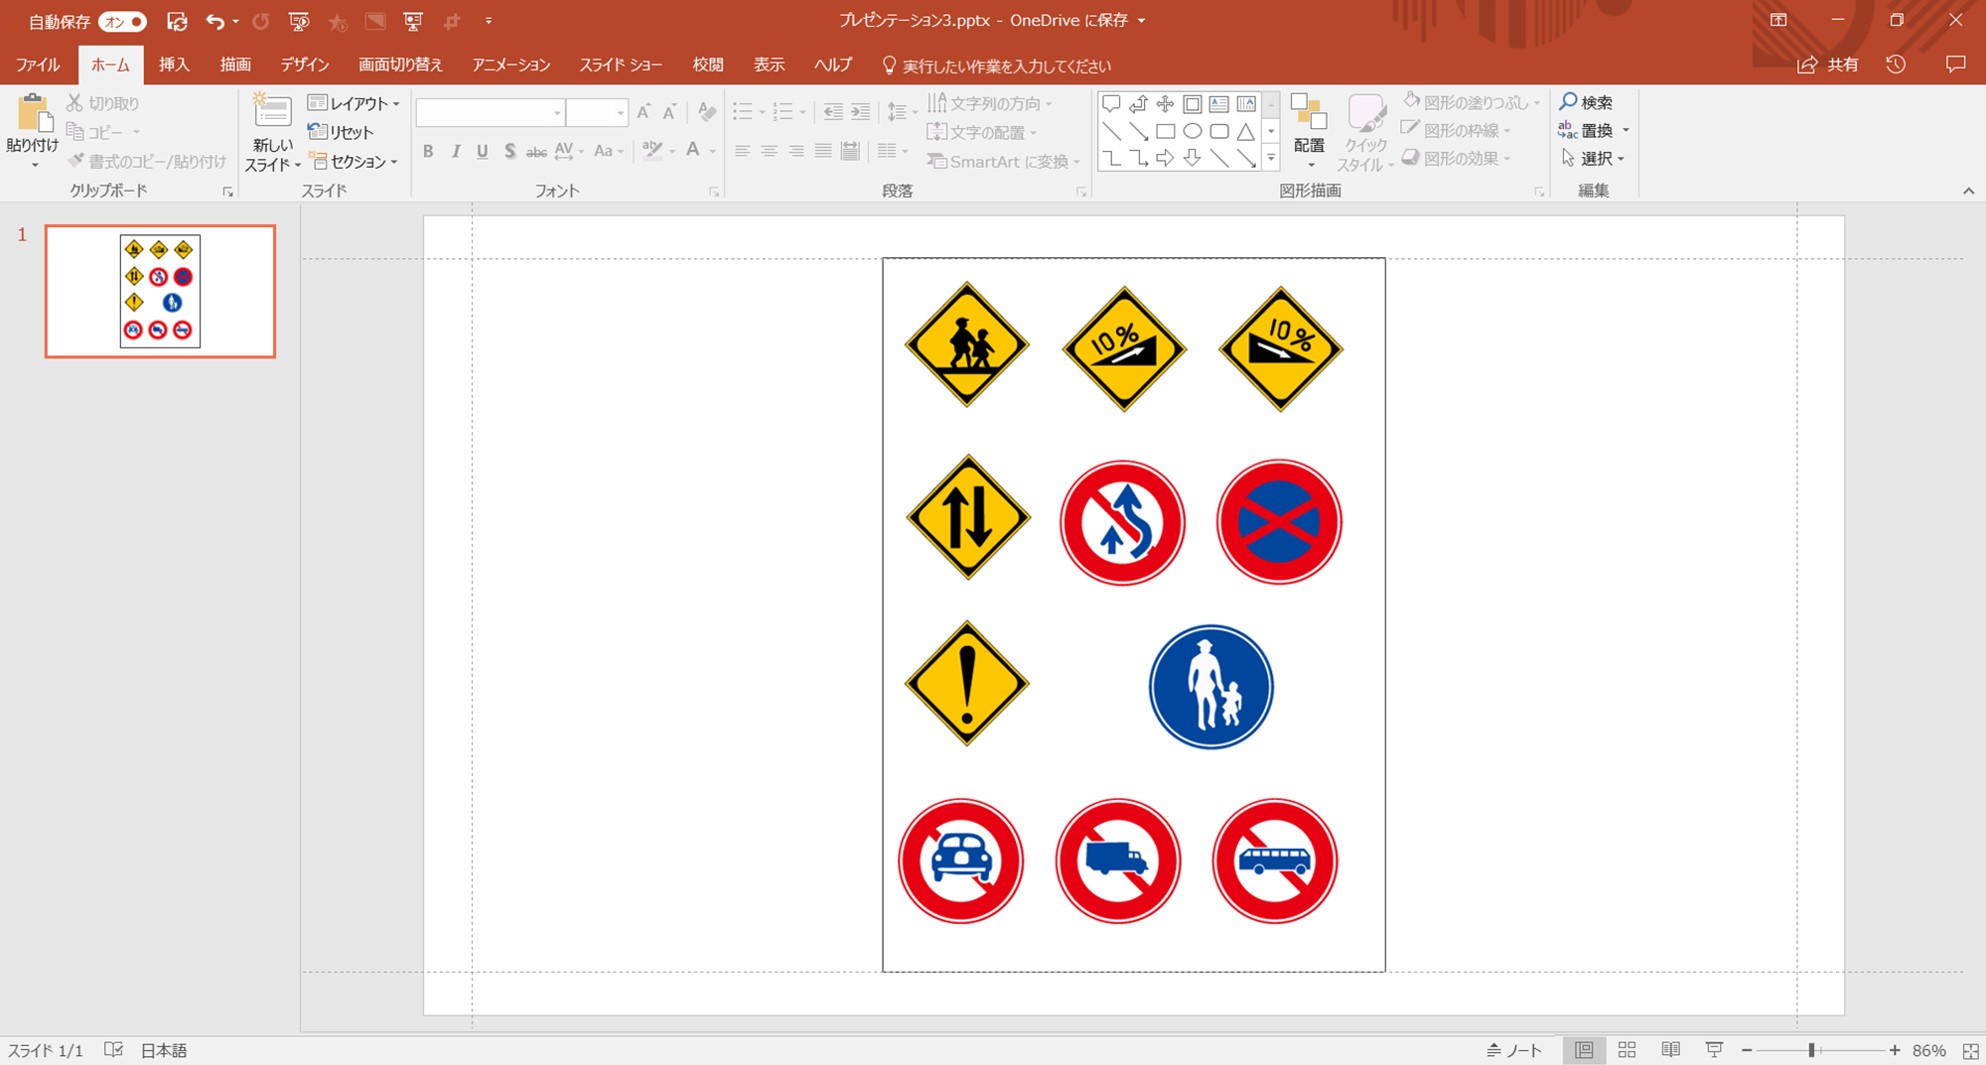Open the comments speech bubble icon
This screenshot has width=1986, height=1065.
click(x=1956, y=65)
